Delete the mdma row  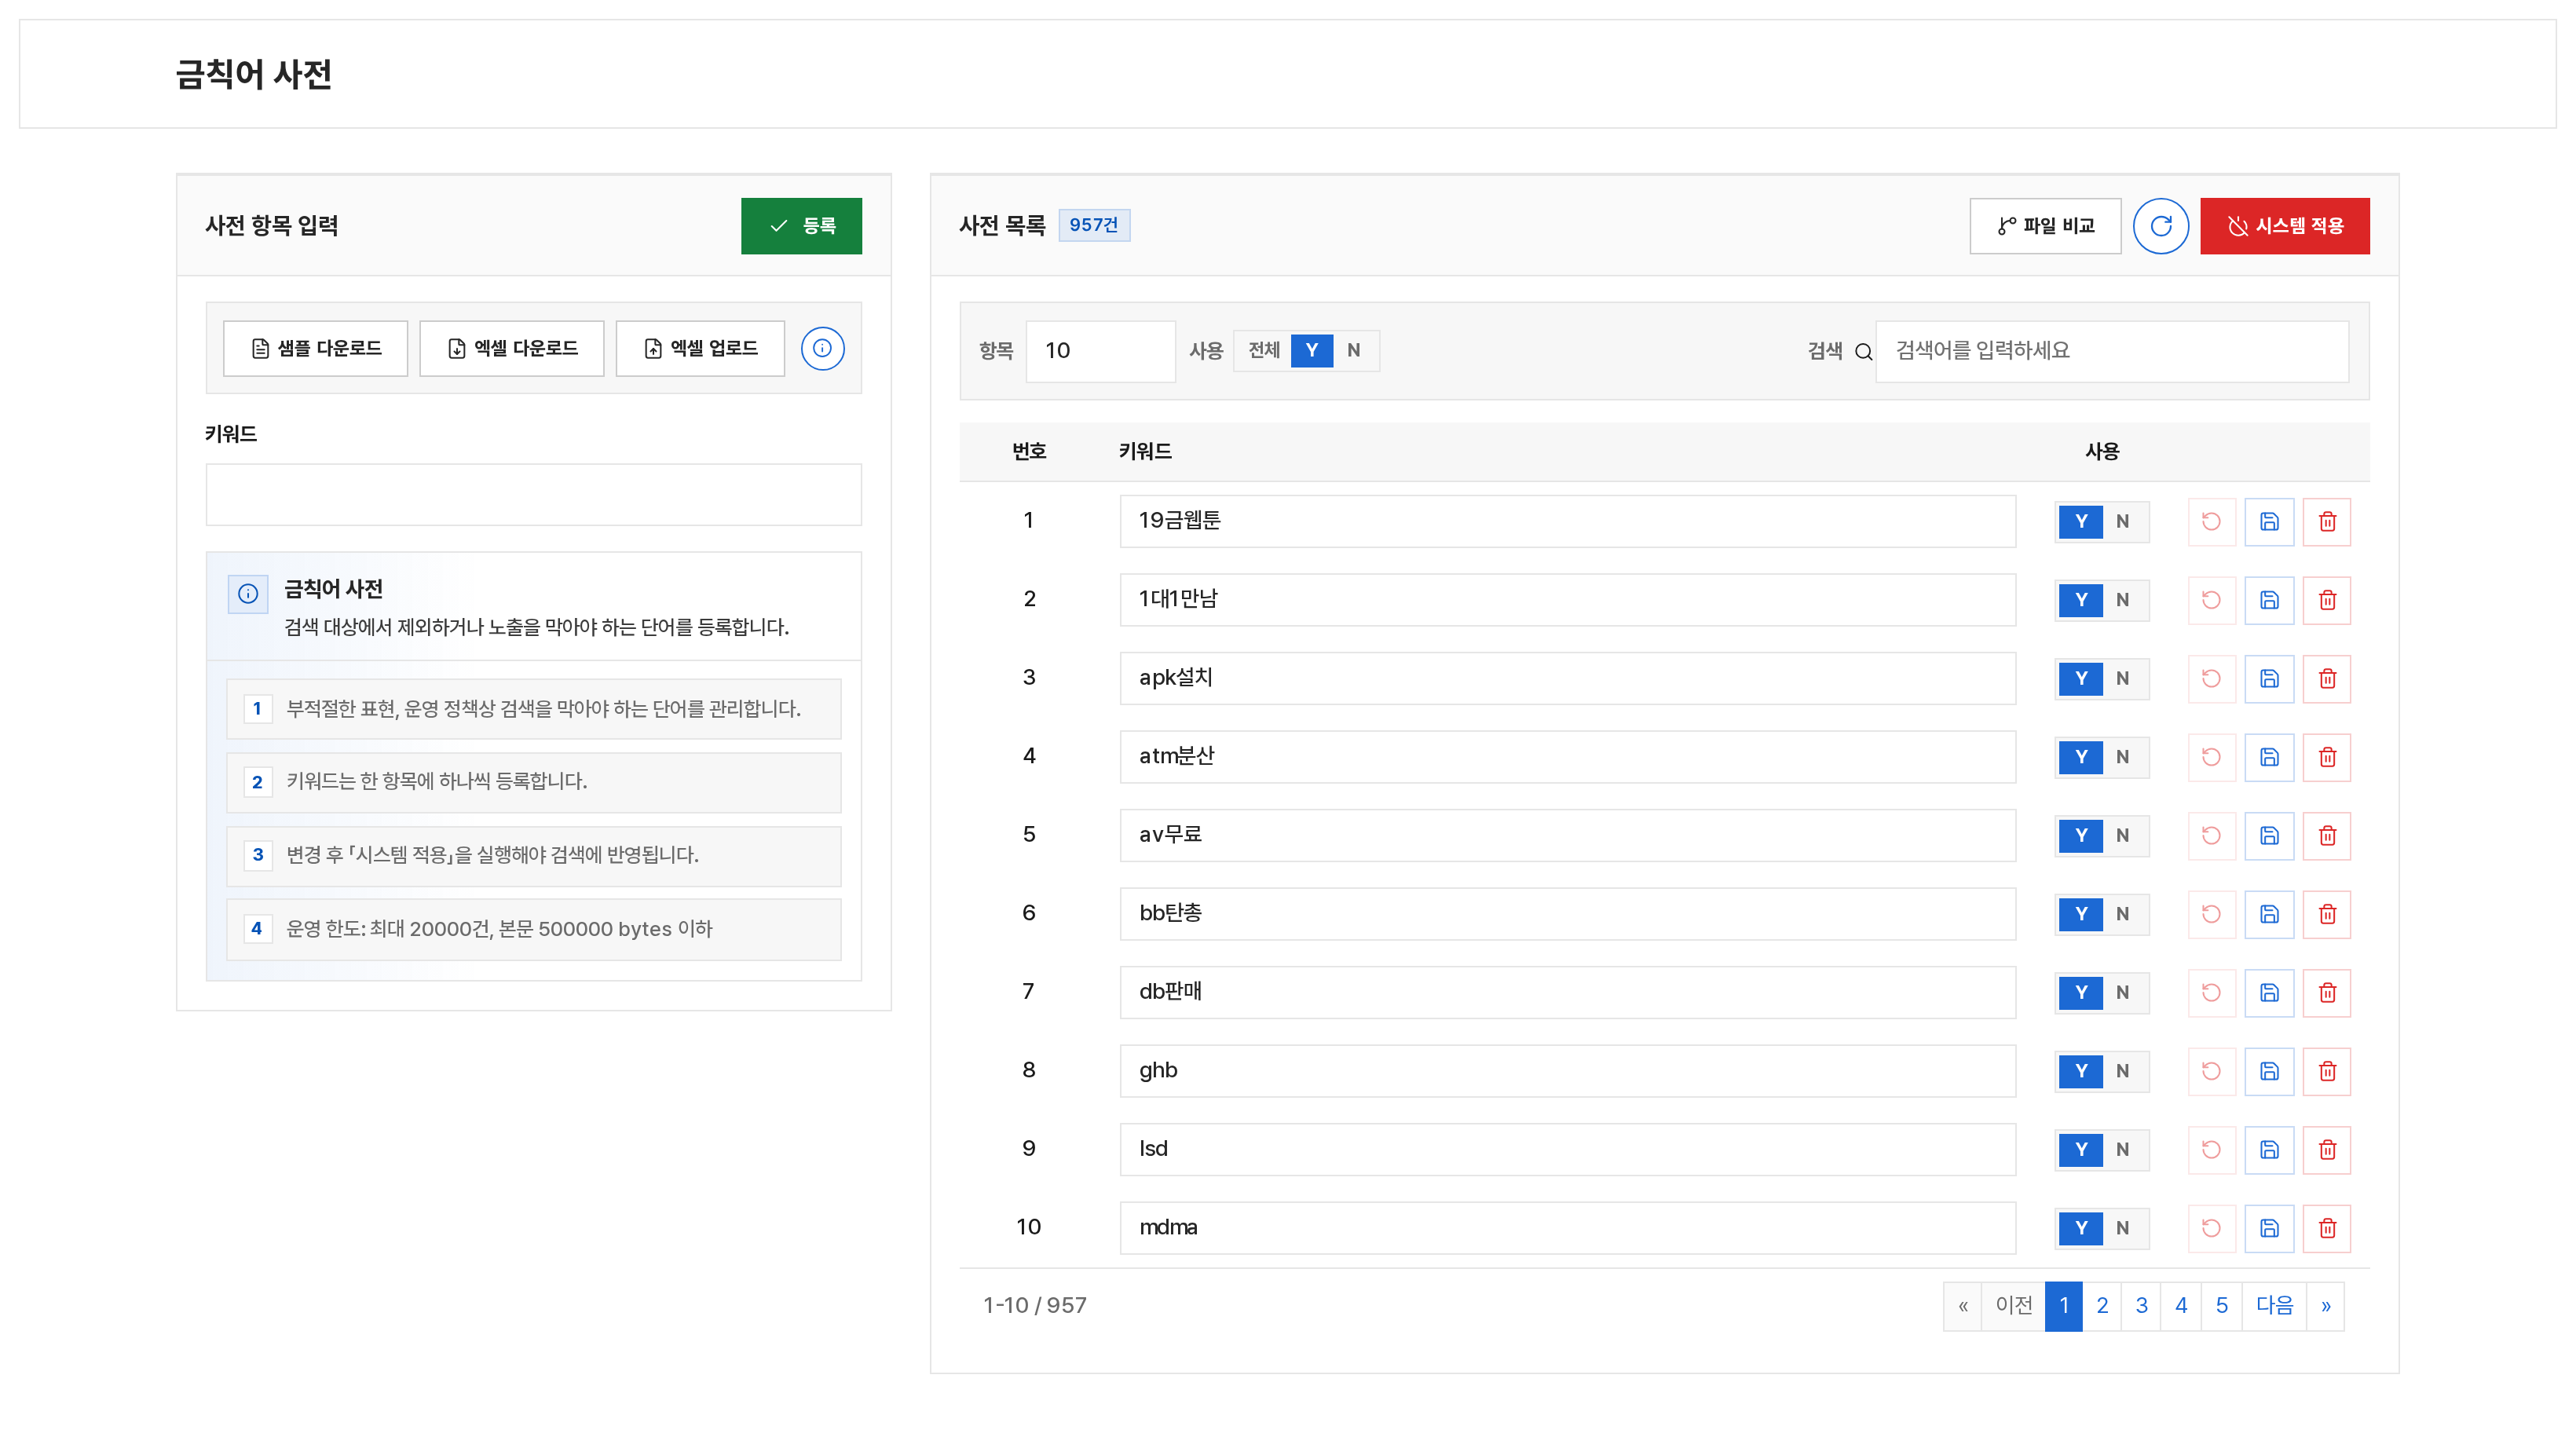(2327, 1228)
